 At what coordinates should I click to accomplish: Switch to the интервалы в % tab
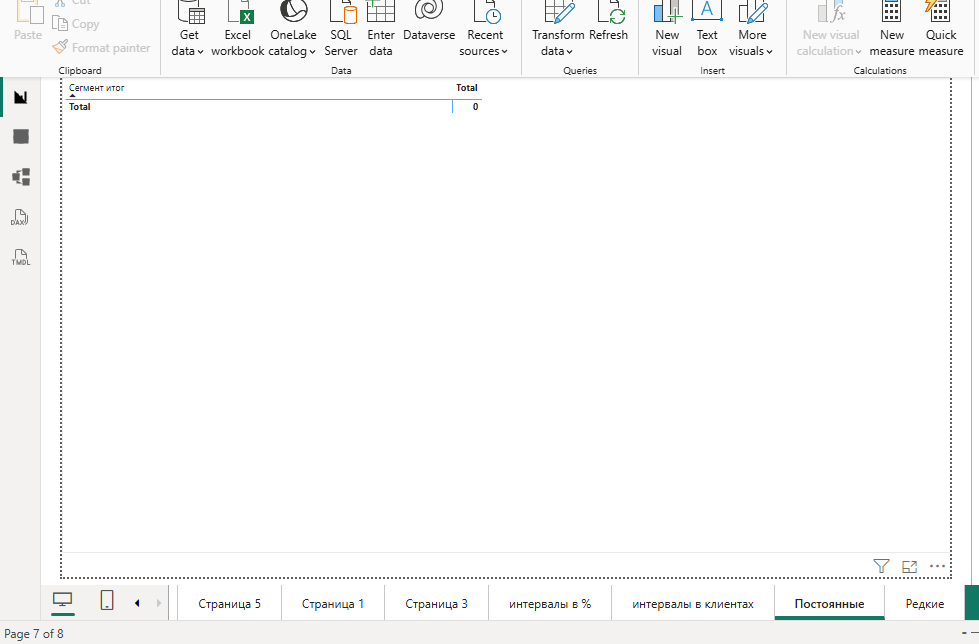(x=550, y=603)
